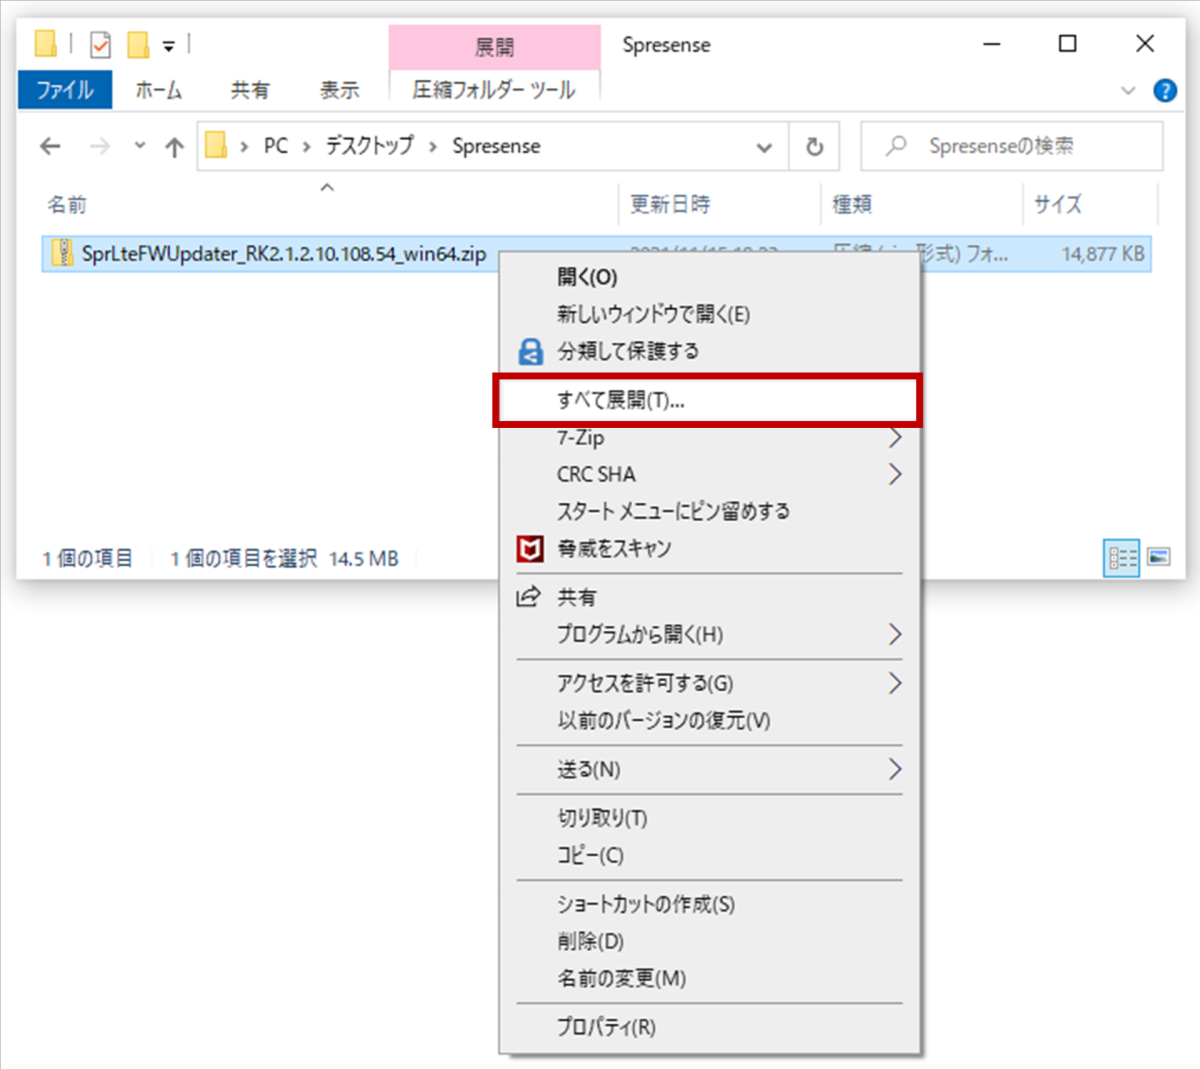Switch to large icons view

(x=1159, y=557)
